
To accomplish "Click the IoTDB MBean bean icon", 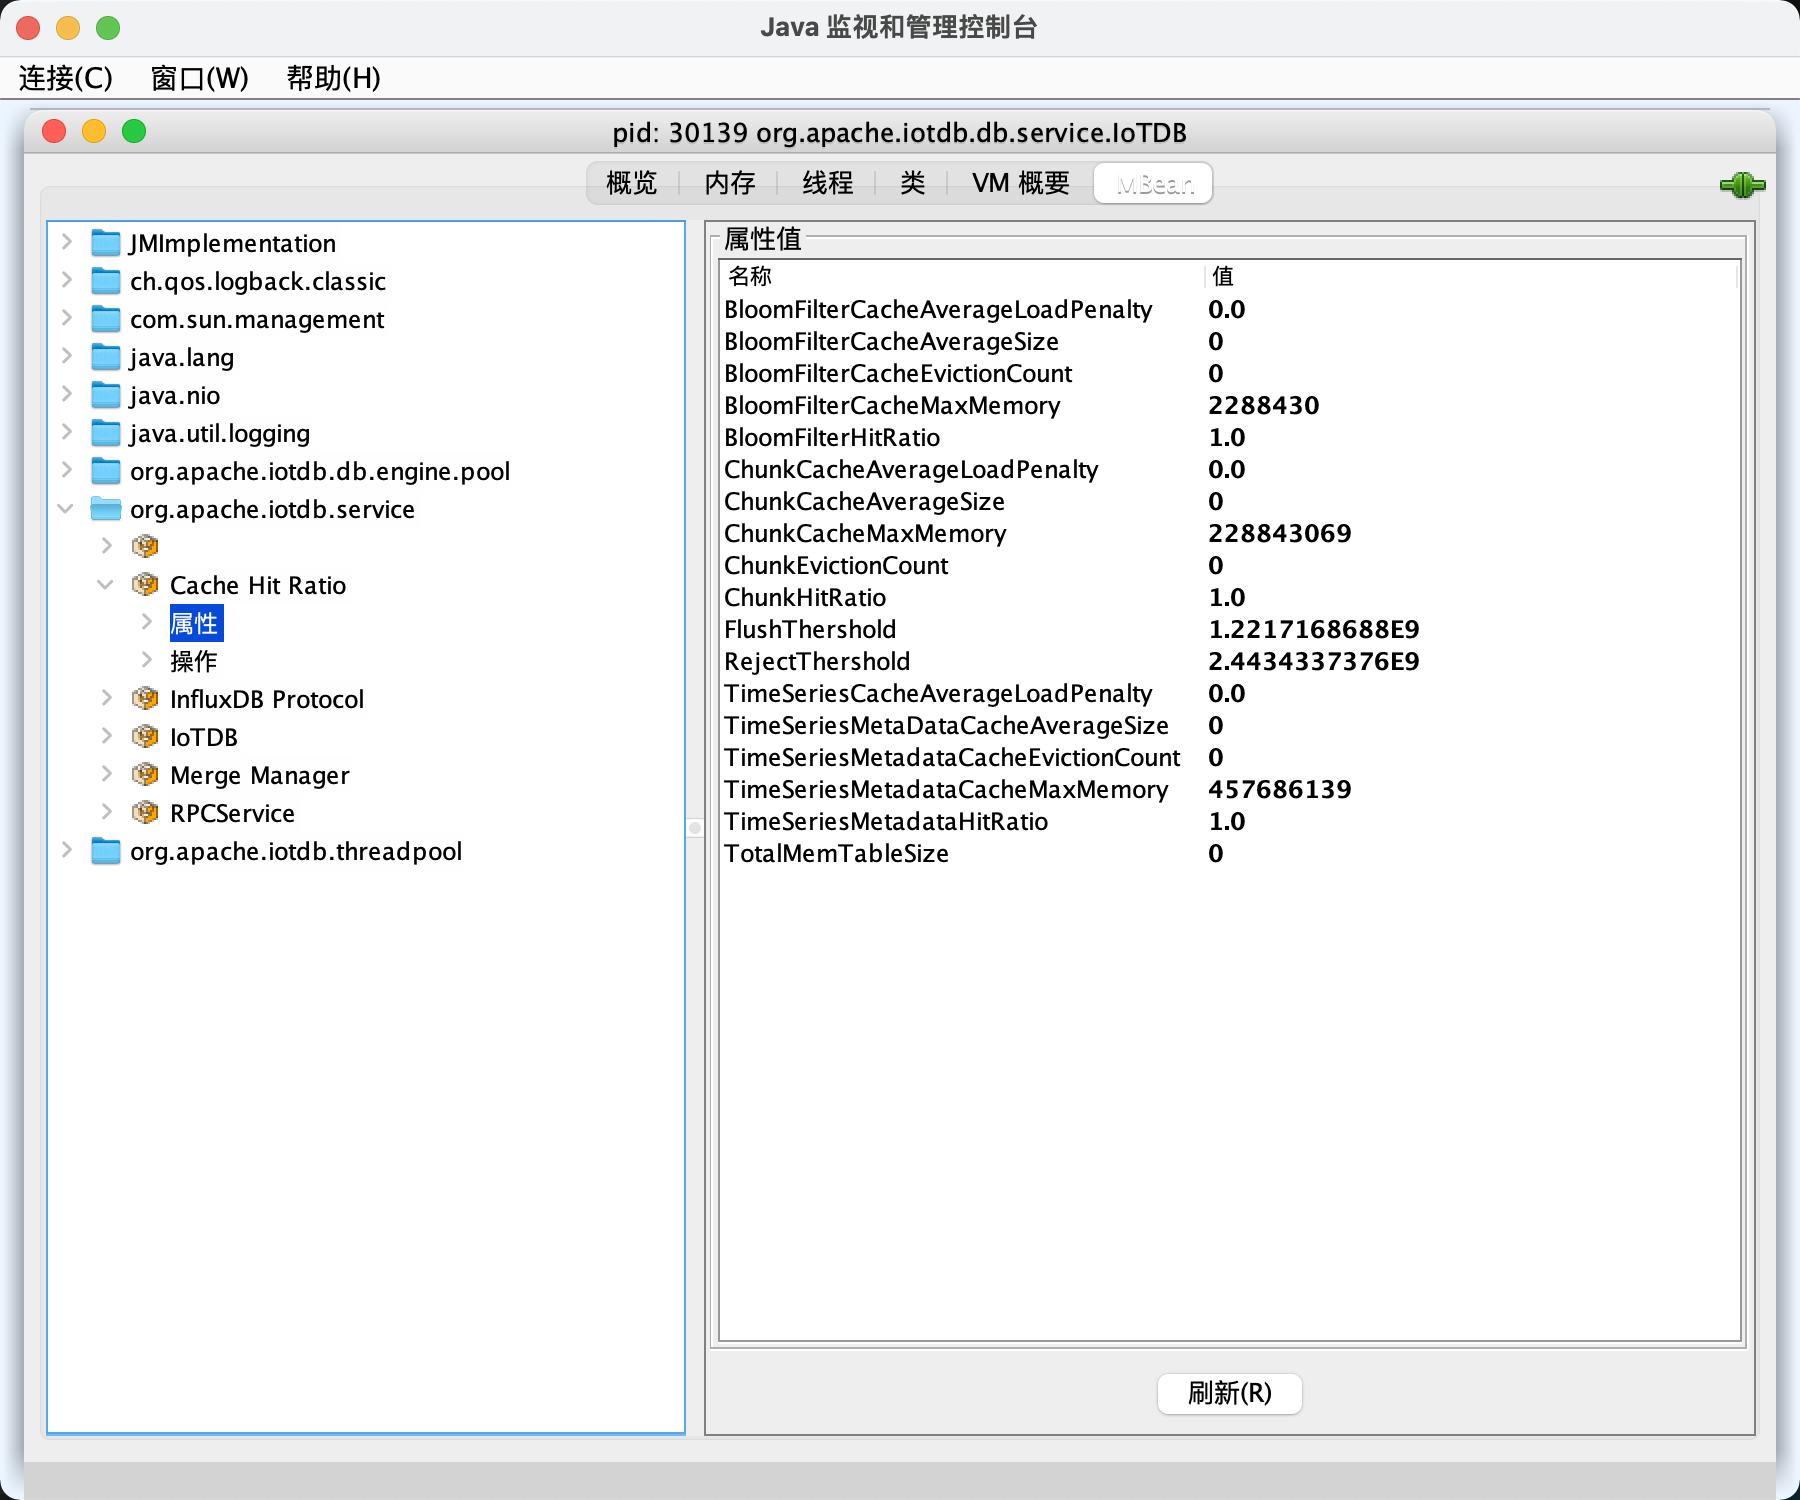I will point(145,737).
